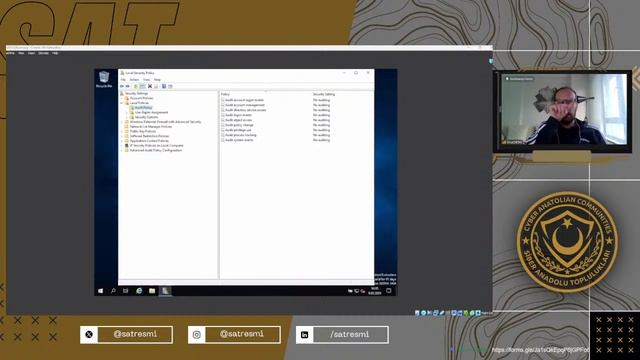Screen dimensions: 640x360
Task: Open the Devices menu in the VM window
Action: point(44,53)
